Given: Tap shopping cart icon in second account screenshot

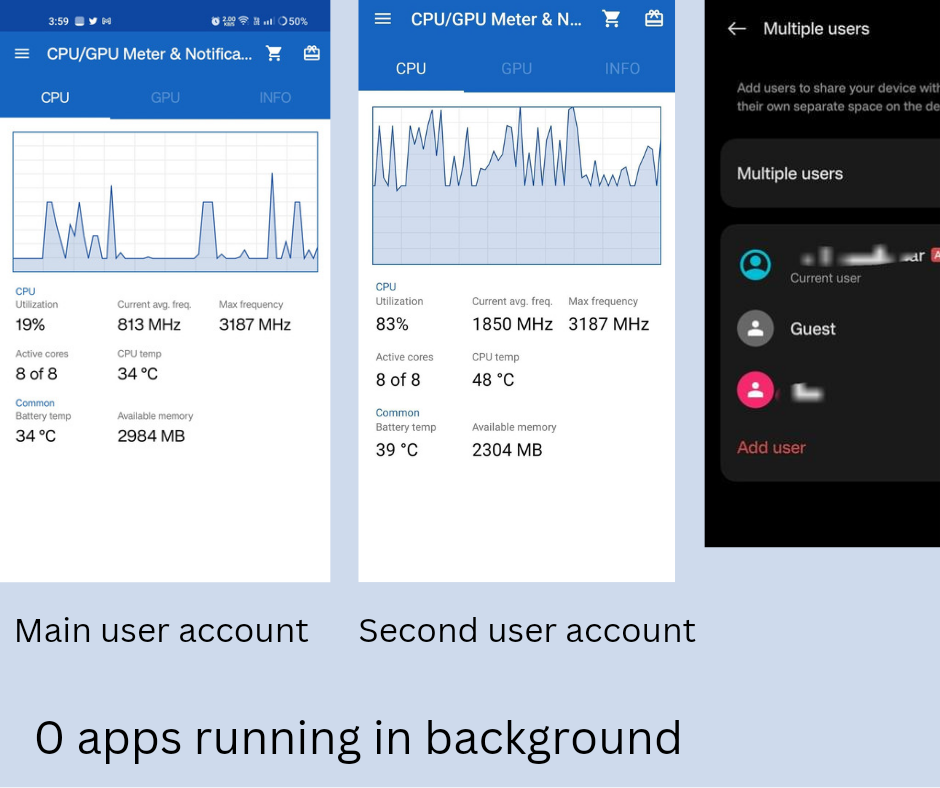Looking at the screenshot, I should 611,19.
